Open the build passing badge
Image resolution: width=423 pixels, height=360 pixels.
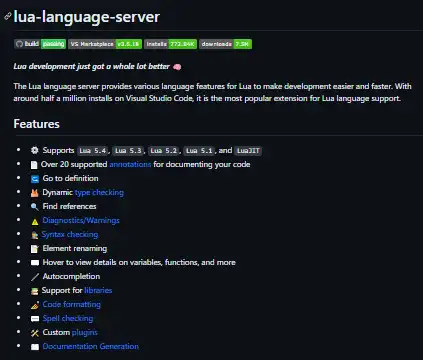coord(40,44)
